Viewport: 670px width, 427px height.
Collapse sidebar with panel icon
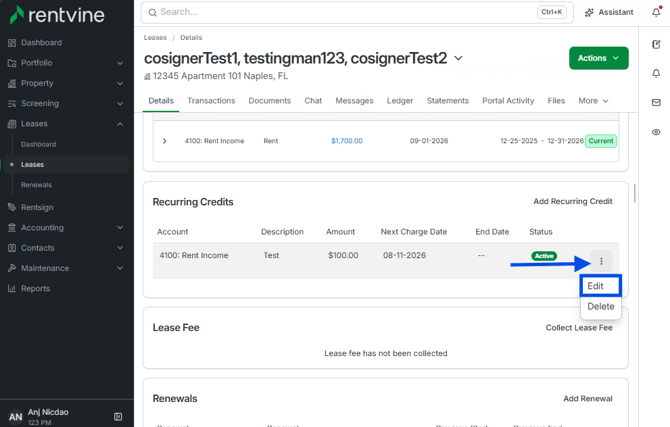click(x=118, y=417)
